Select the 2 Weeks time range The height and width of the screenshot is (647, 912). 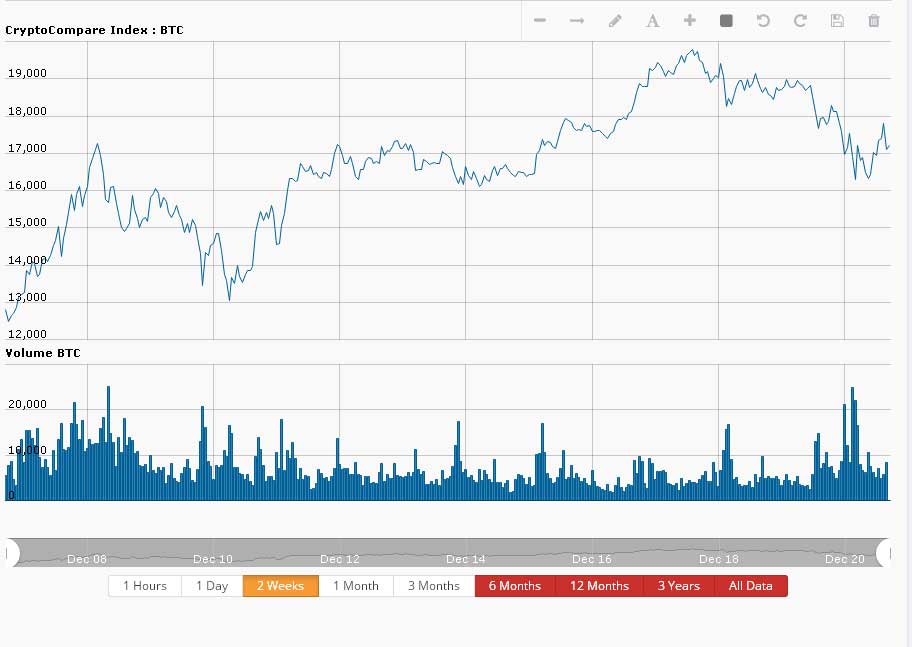click(280, 586)
